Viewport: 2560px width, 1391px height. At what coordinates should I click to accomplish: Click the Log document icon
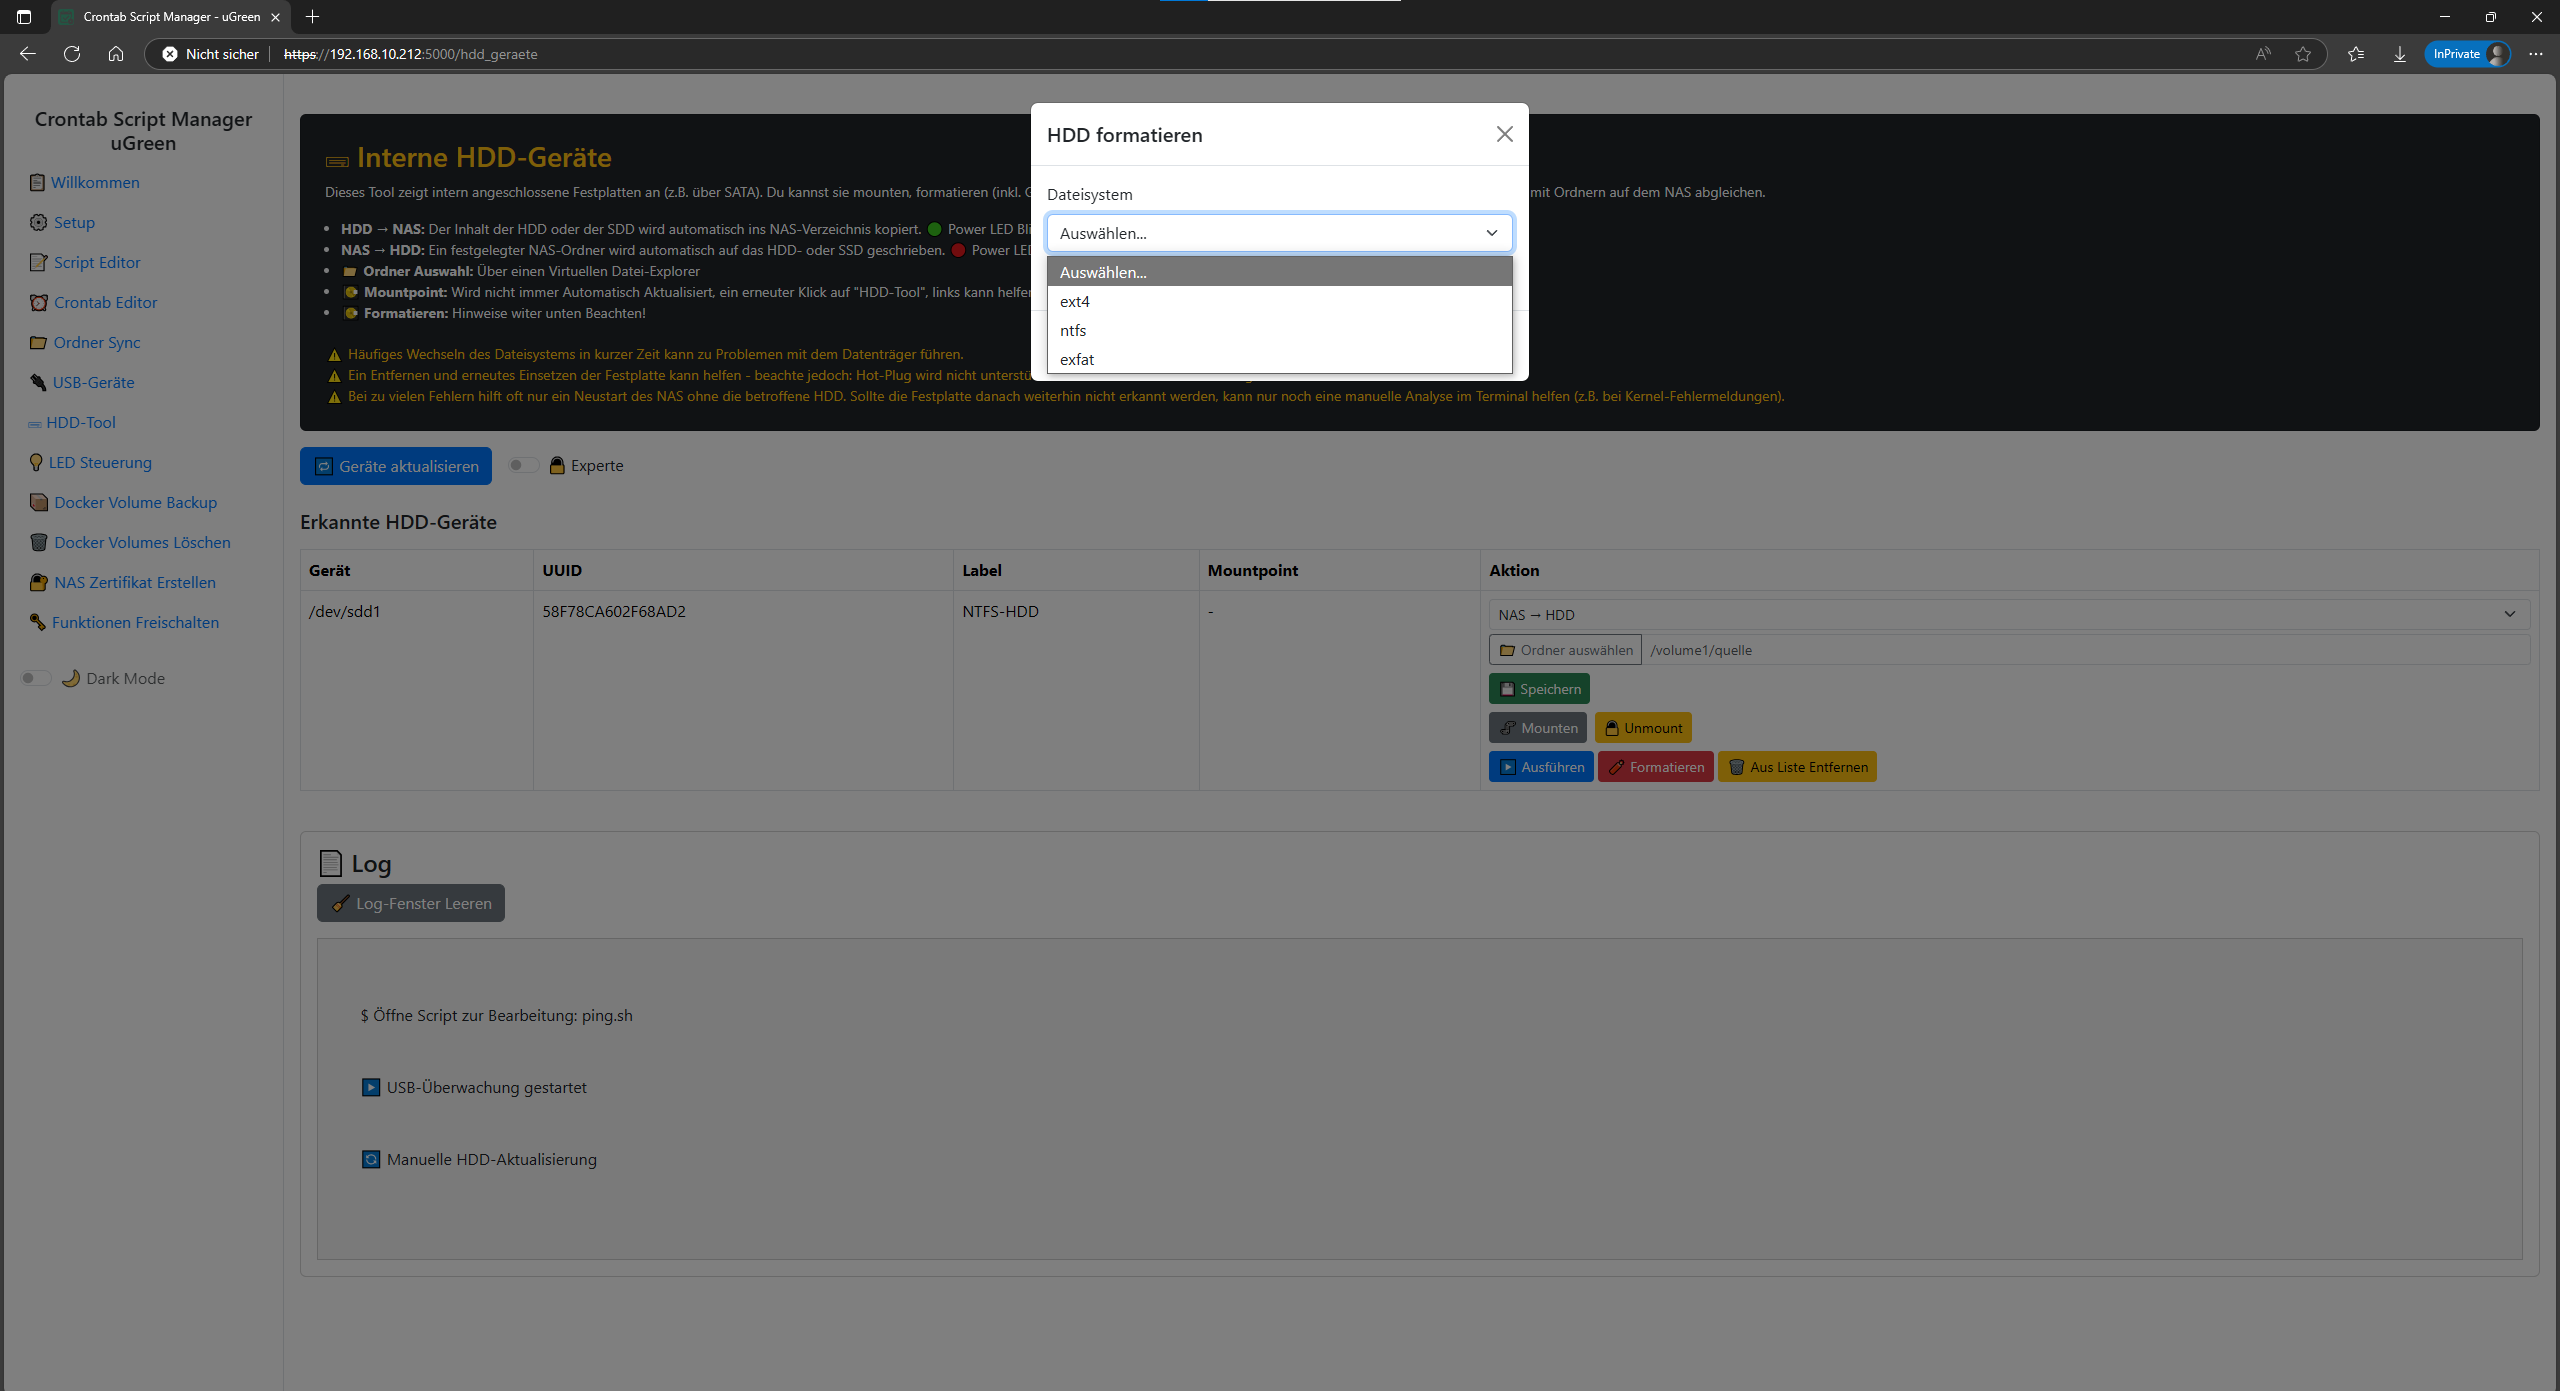[330, 863]
